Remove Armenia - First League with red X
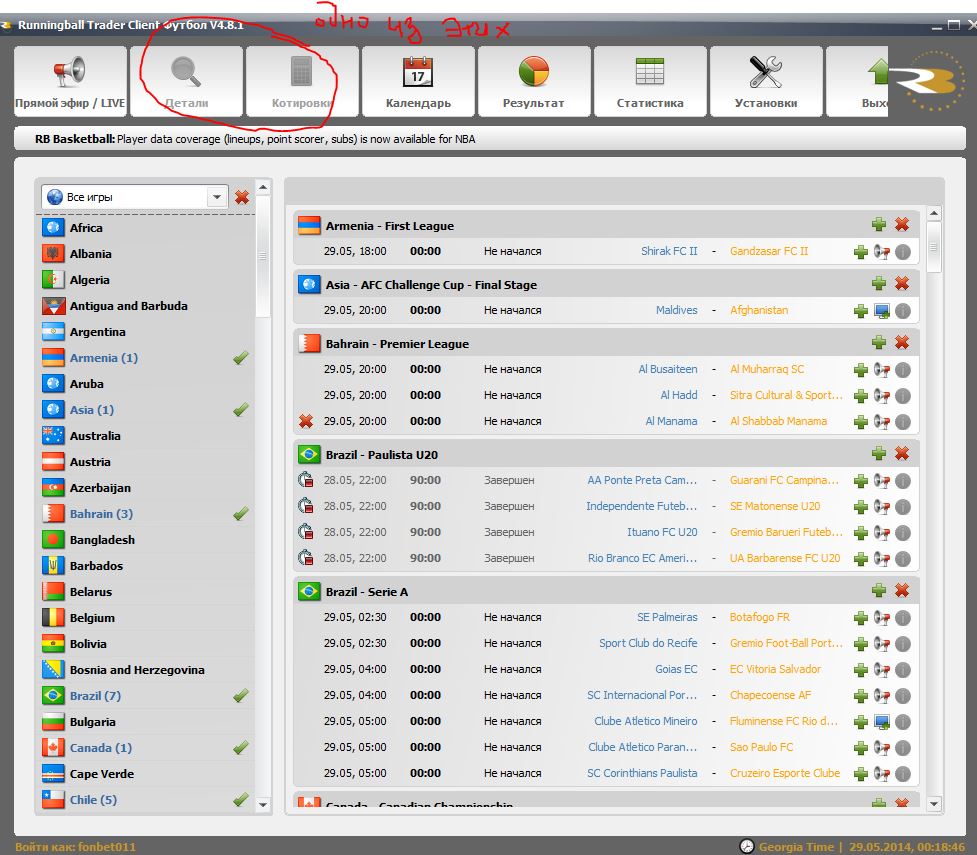The image size is (977, 855). pyautogui.click(x=902, y=225)
